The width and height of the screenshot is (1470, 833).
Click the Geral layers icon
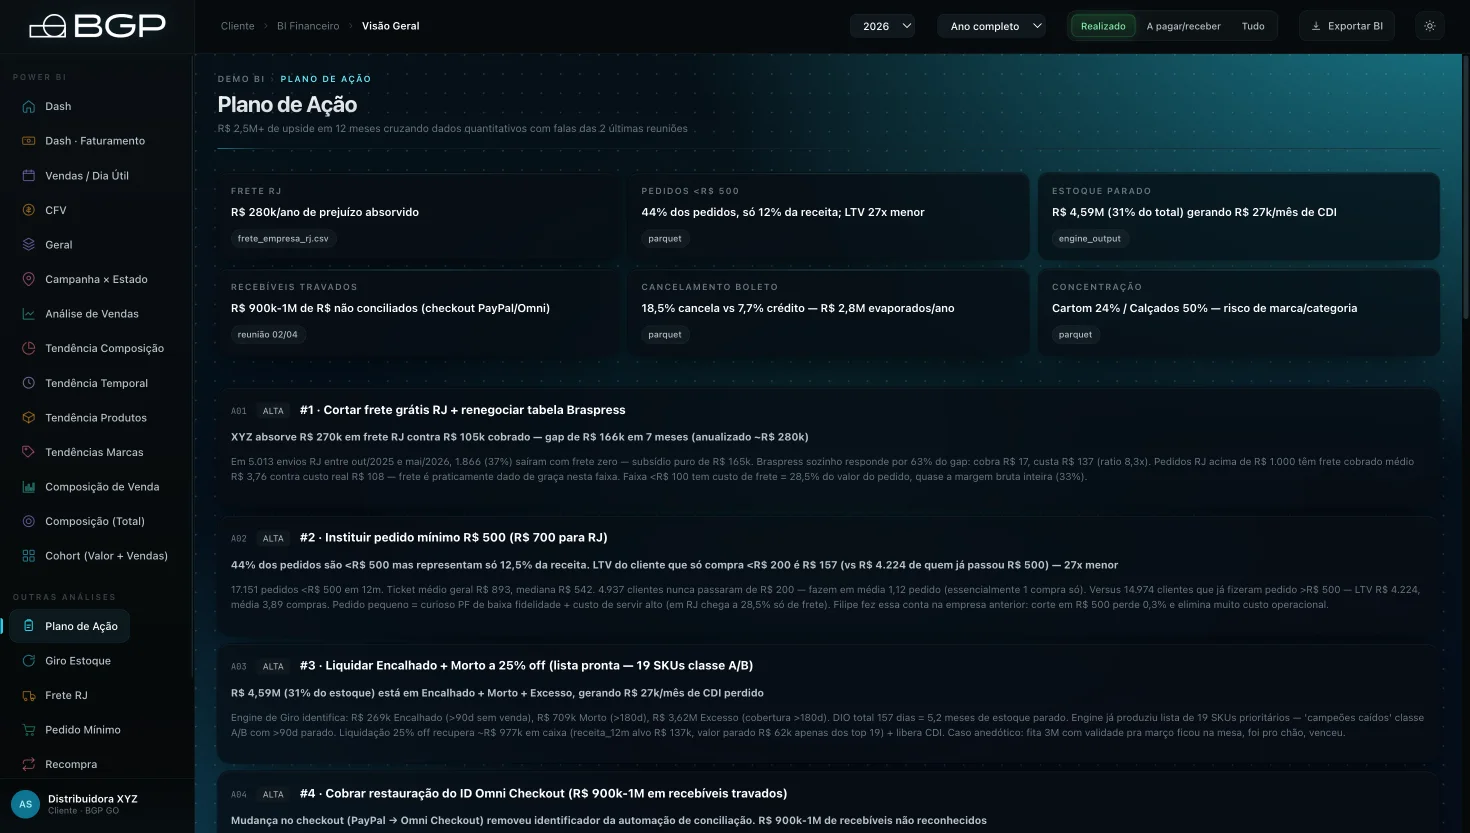coord(29,245)
